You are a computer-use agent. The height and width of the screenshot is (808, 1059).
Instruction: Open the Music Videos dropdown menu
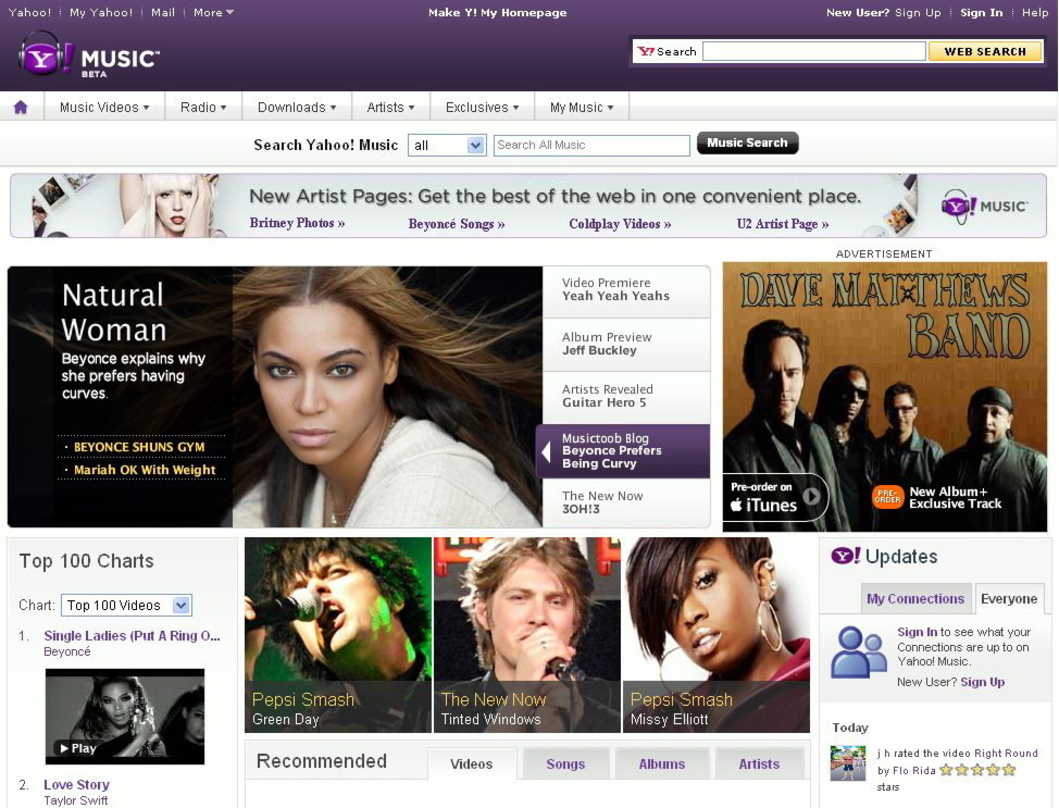105,107
